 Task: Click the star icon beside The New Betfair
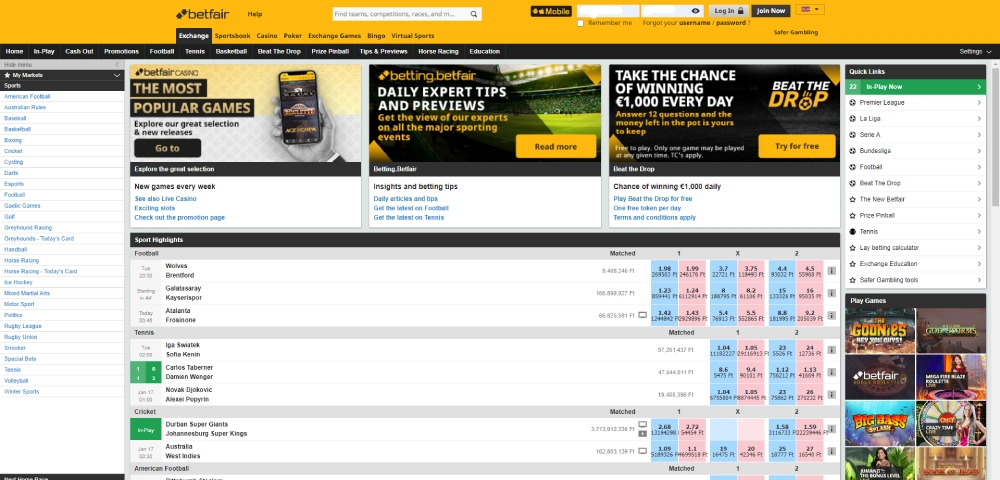pyautogui.click(x=853, y=200)
